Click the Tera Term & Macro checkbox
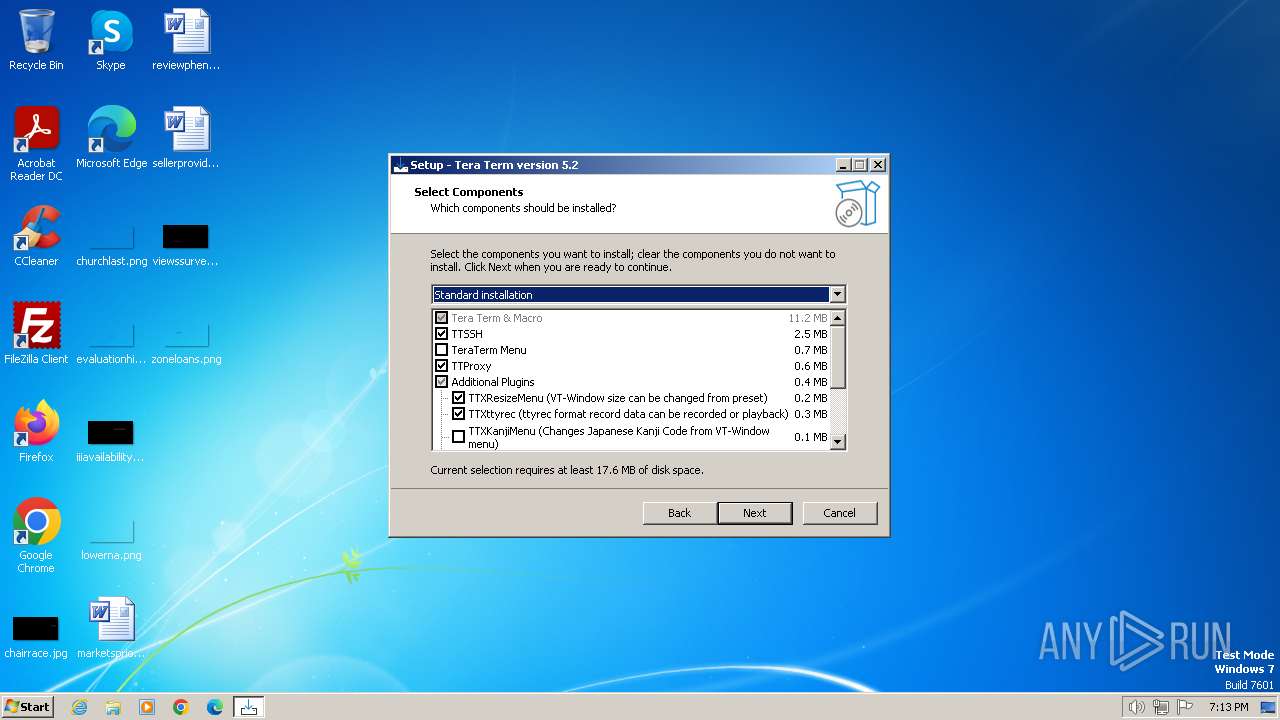 pyautogui.click(x=441, y=318)
